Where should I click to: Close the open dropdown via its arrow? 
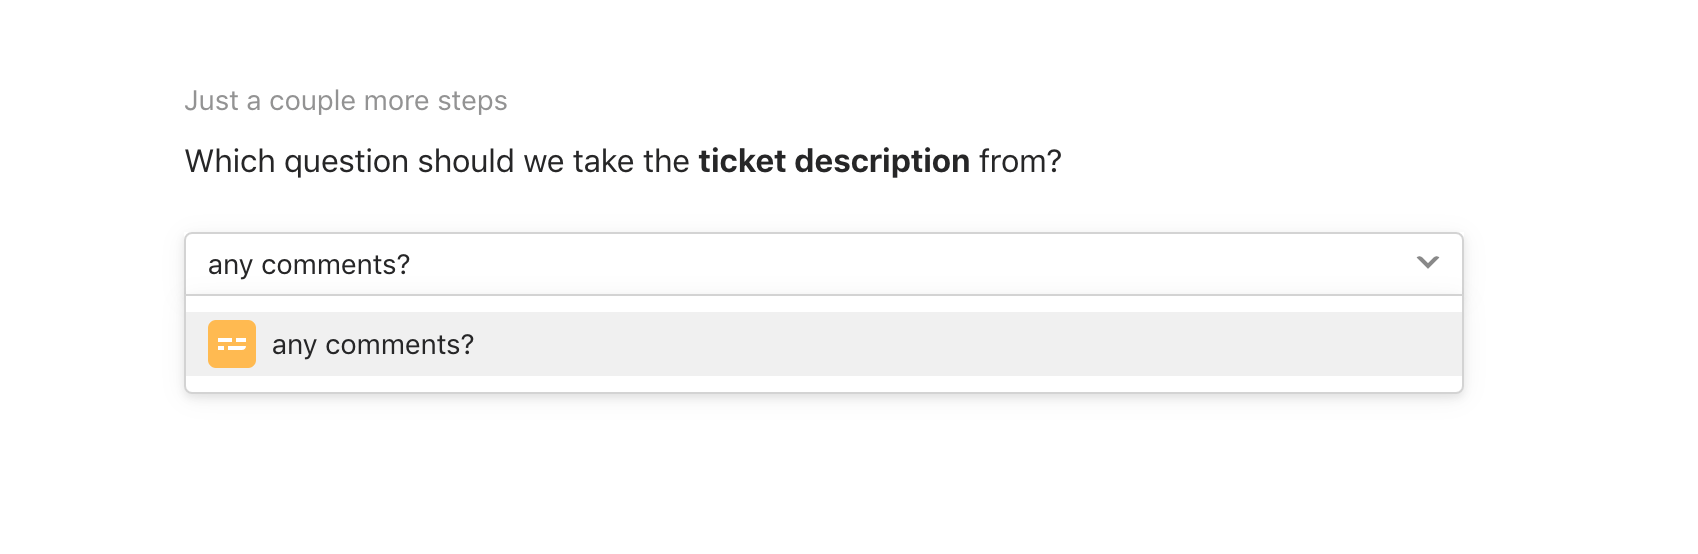pos(1428,263)
